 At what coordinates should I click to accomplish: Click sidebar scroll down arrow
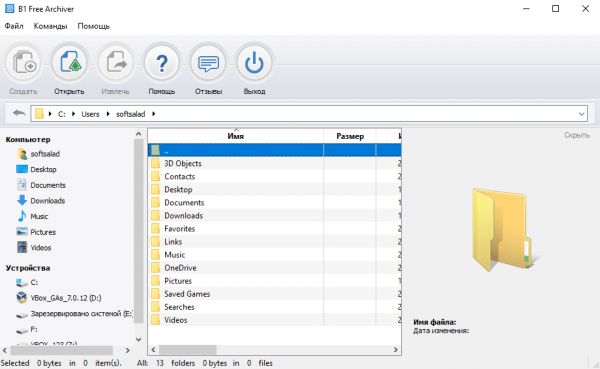tap(139, 339)
